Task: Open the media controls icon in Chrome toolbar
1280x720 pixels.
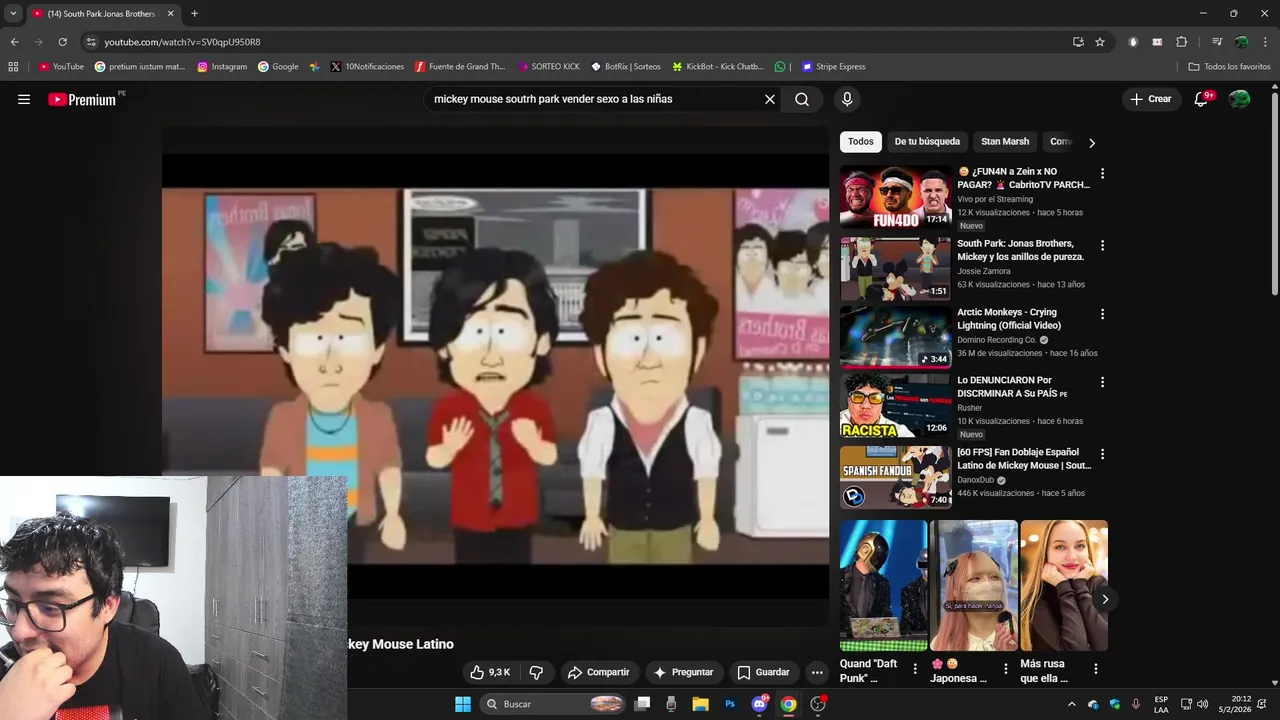Action: tap(1217, 42)
